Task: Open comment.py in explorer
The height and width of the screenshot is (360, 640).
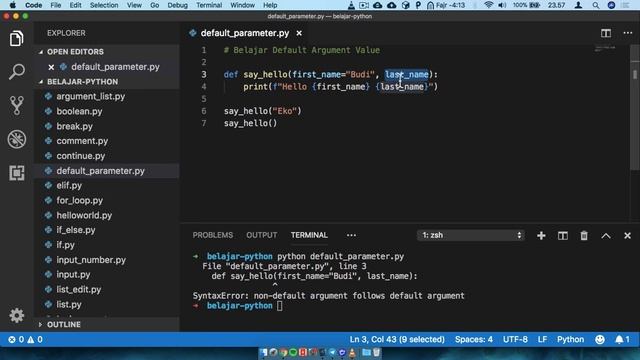Action: (82, 141)
